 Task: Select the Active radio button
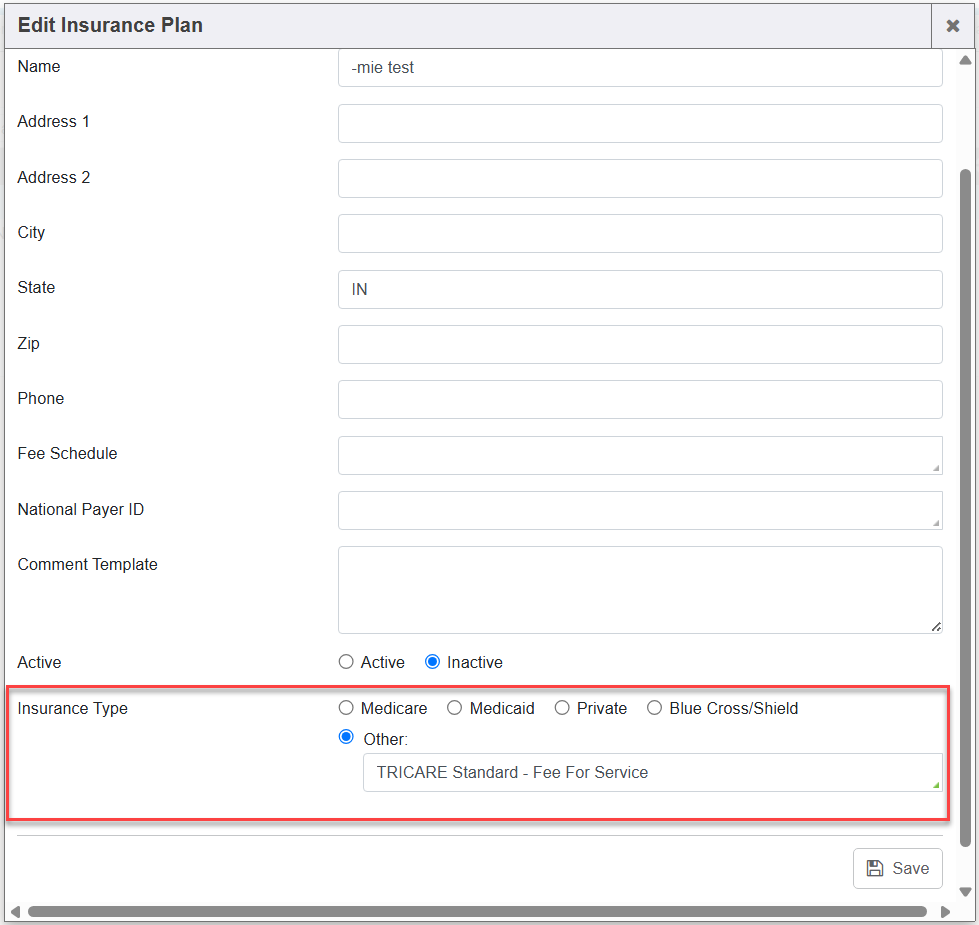[x=347, y=662]
